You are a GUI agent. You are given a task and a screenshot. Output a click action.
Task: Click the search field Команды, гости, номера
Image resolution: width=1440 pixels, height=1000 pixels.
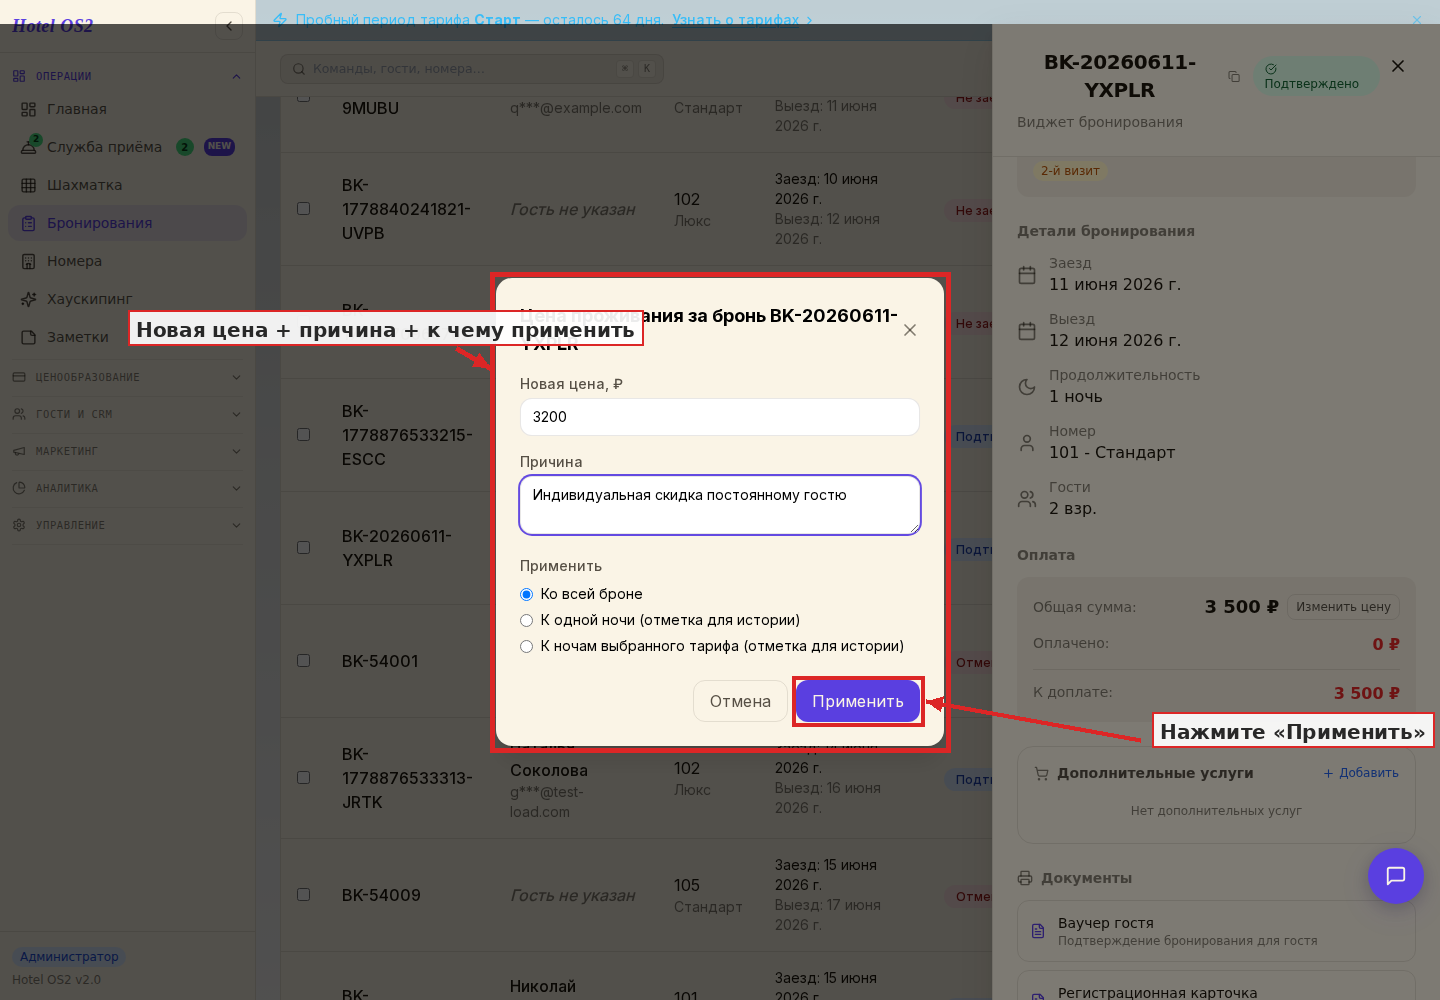(x=472, y=69)
